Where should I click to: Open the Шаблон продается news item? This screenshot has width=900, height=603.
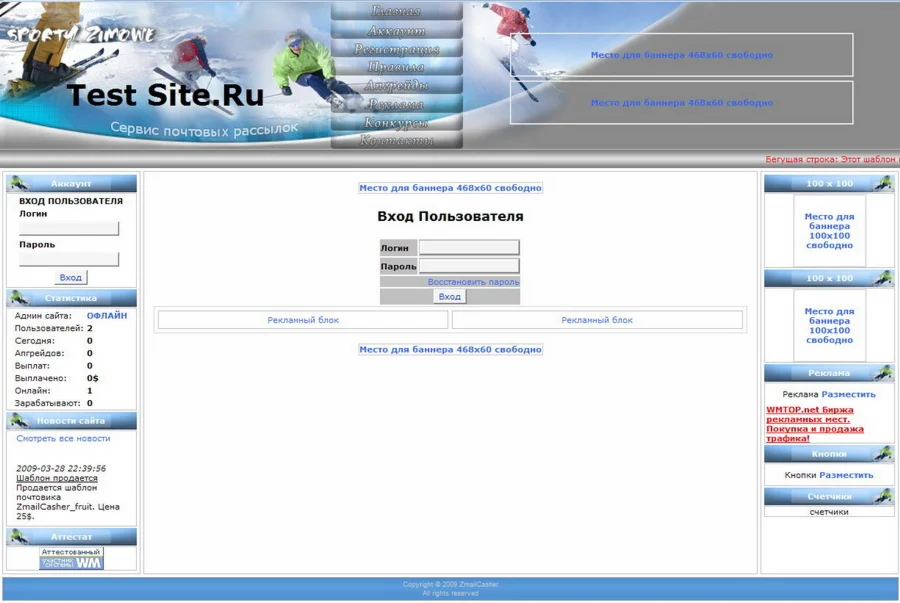[57, 478]
